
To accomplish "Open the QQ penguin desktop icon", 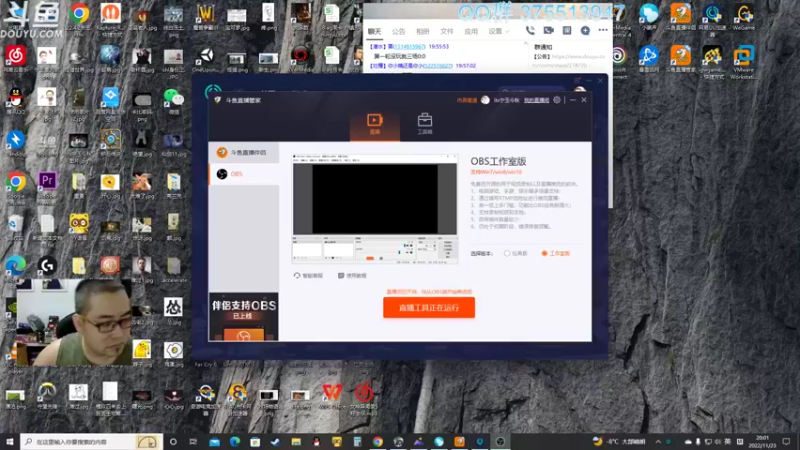I will pos(15,101).
